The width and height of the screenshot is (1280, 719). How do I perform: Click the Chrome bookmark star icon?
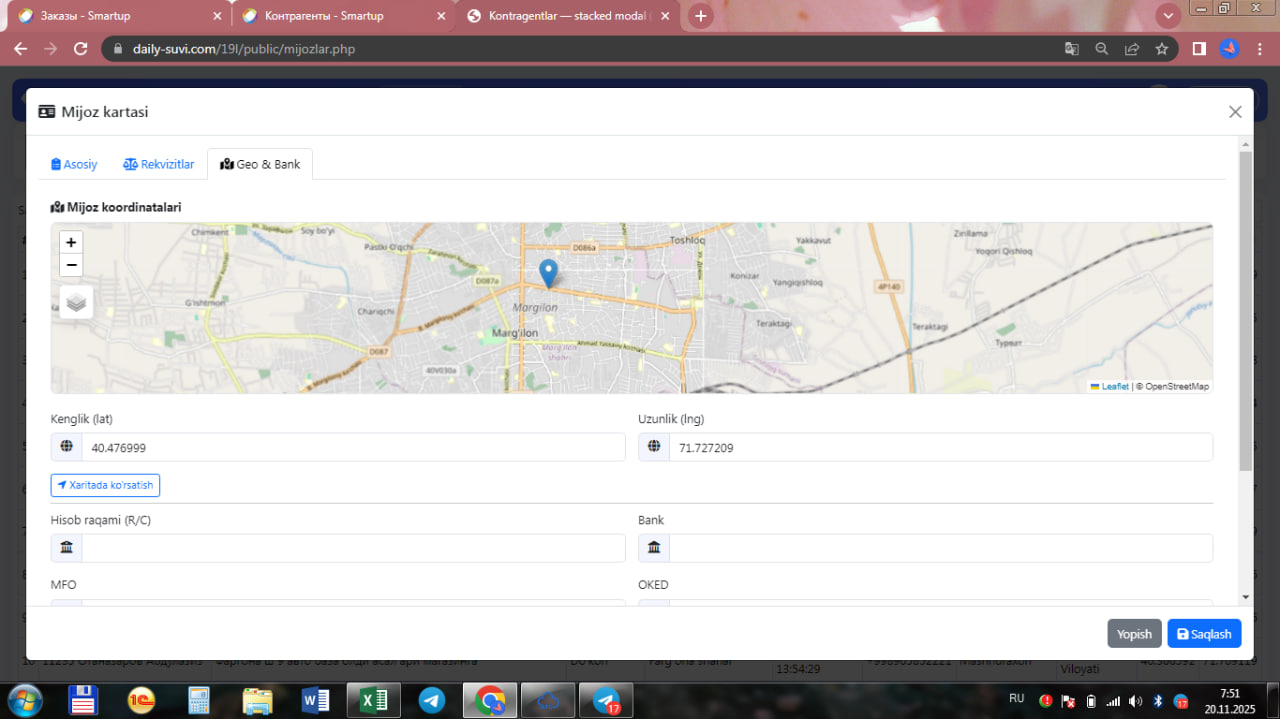[x=1162, y=49]
